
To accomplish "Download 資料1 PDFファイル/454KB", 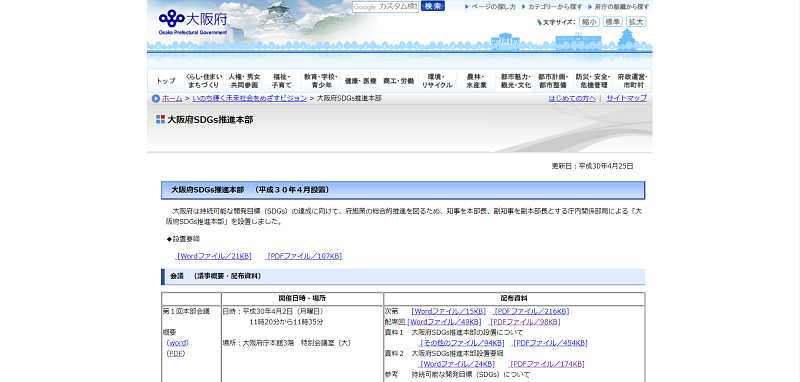I will [x=550, y=343].
